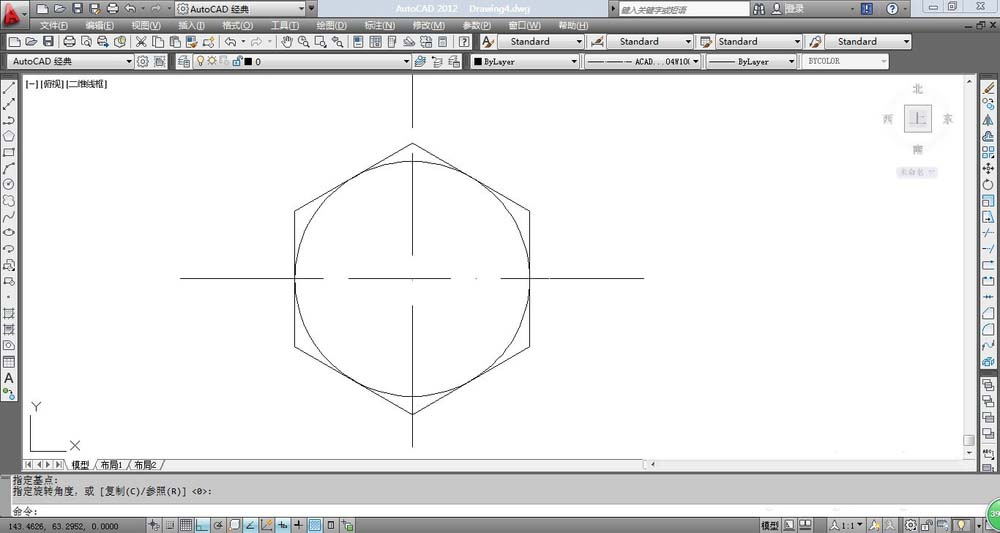The width and height of the screenshot is (1000, 533).
Task: Toggle layer 0 lightbulb on/off
Action: pyautogui.click(x=199, y=62)
